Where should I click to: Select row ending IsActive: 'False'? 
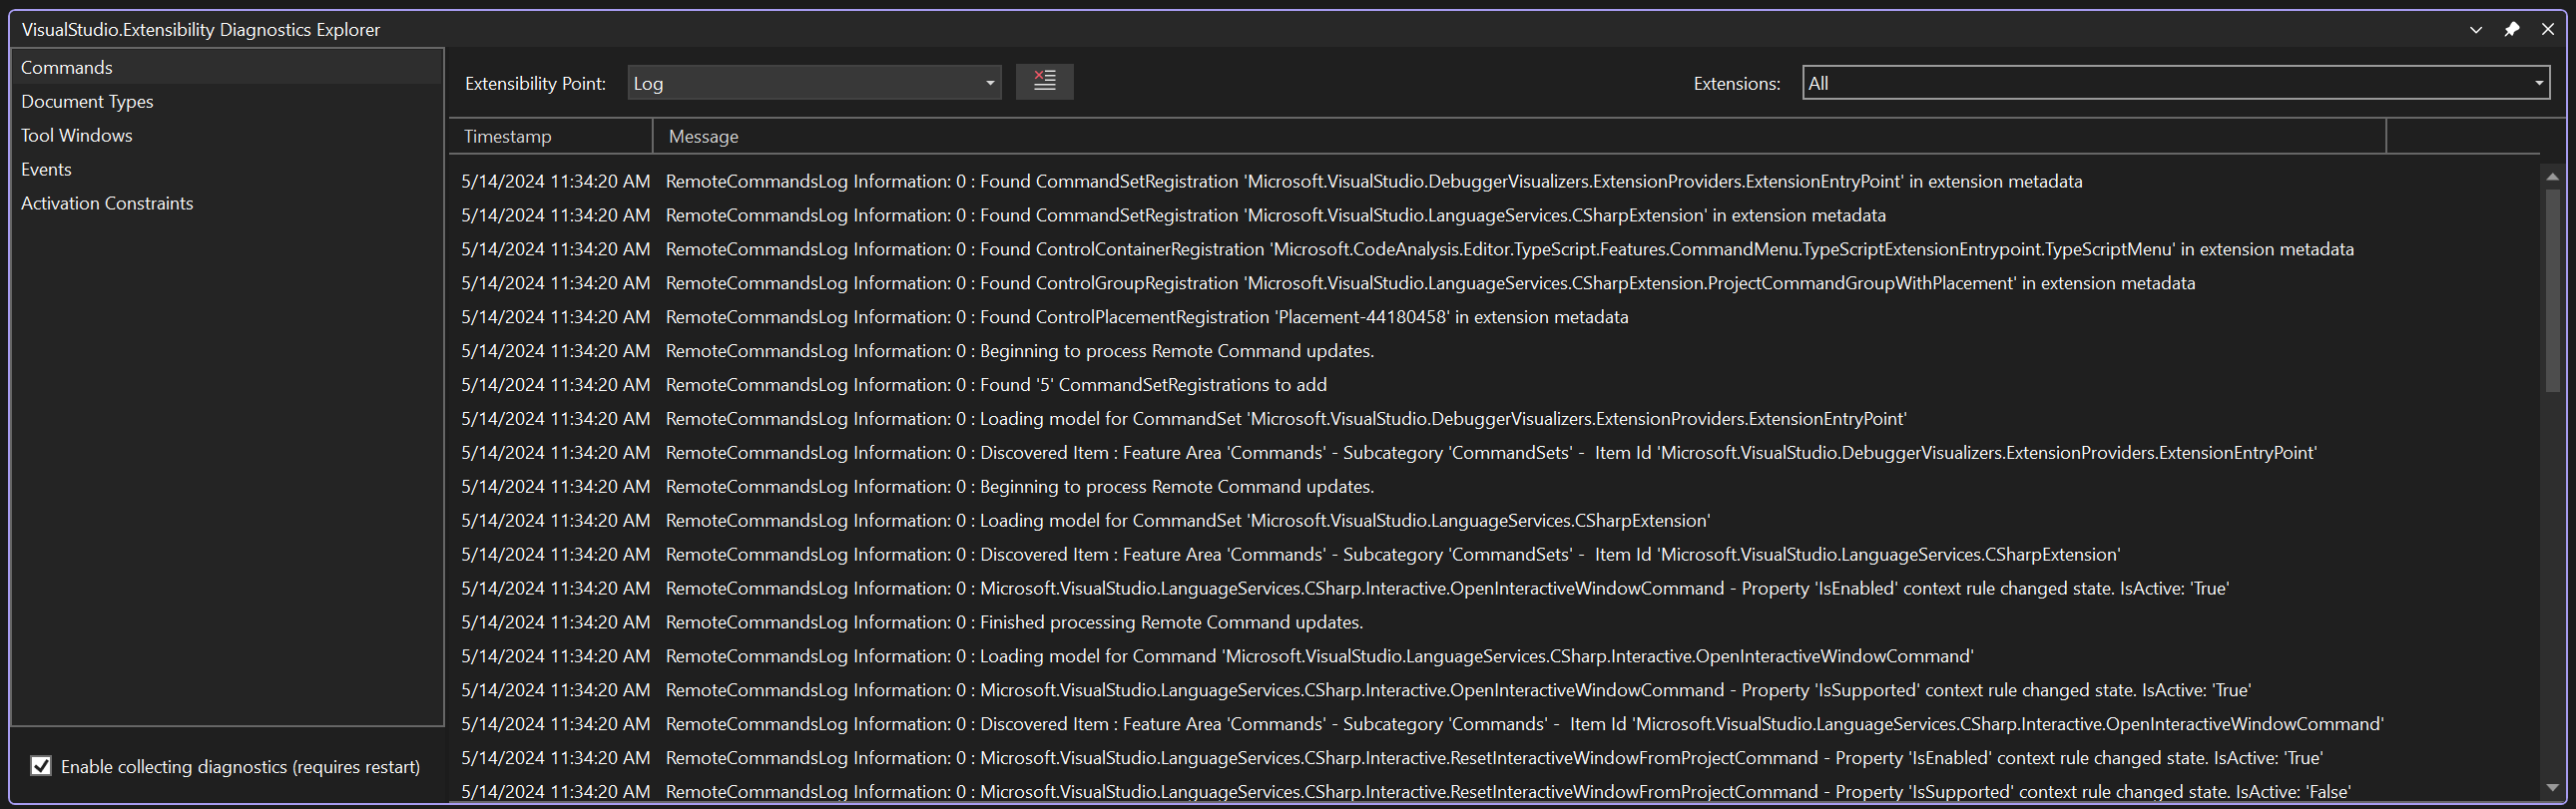point(1494,791)
